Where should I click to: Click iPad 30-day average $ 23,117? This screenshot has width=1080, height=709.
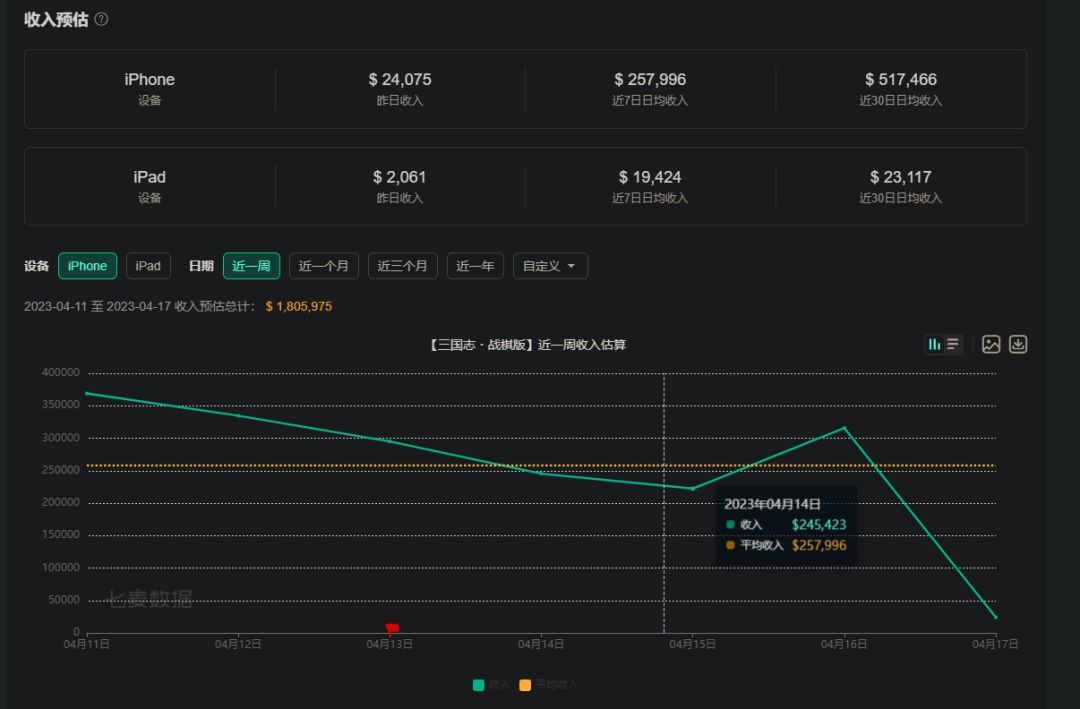pos(900,178)
